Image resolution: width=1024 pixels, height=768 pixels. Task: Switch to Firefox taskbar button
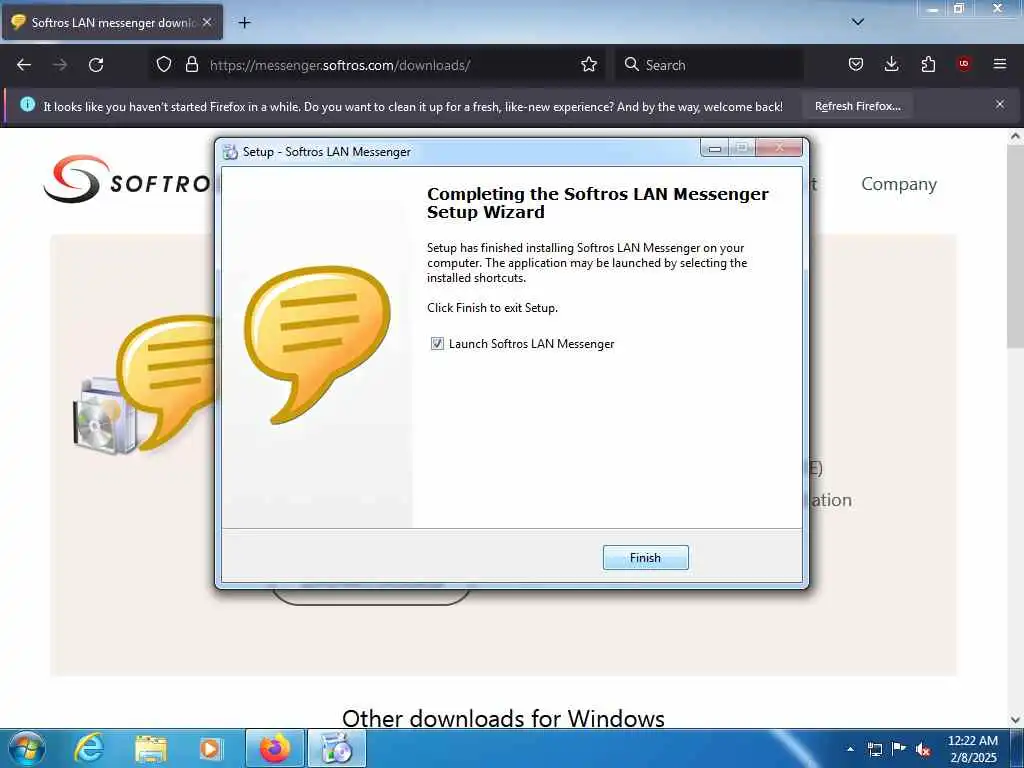pyautogui.click(x=275, y=748)
